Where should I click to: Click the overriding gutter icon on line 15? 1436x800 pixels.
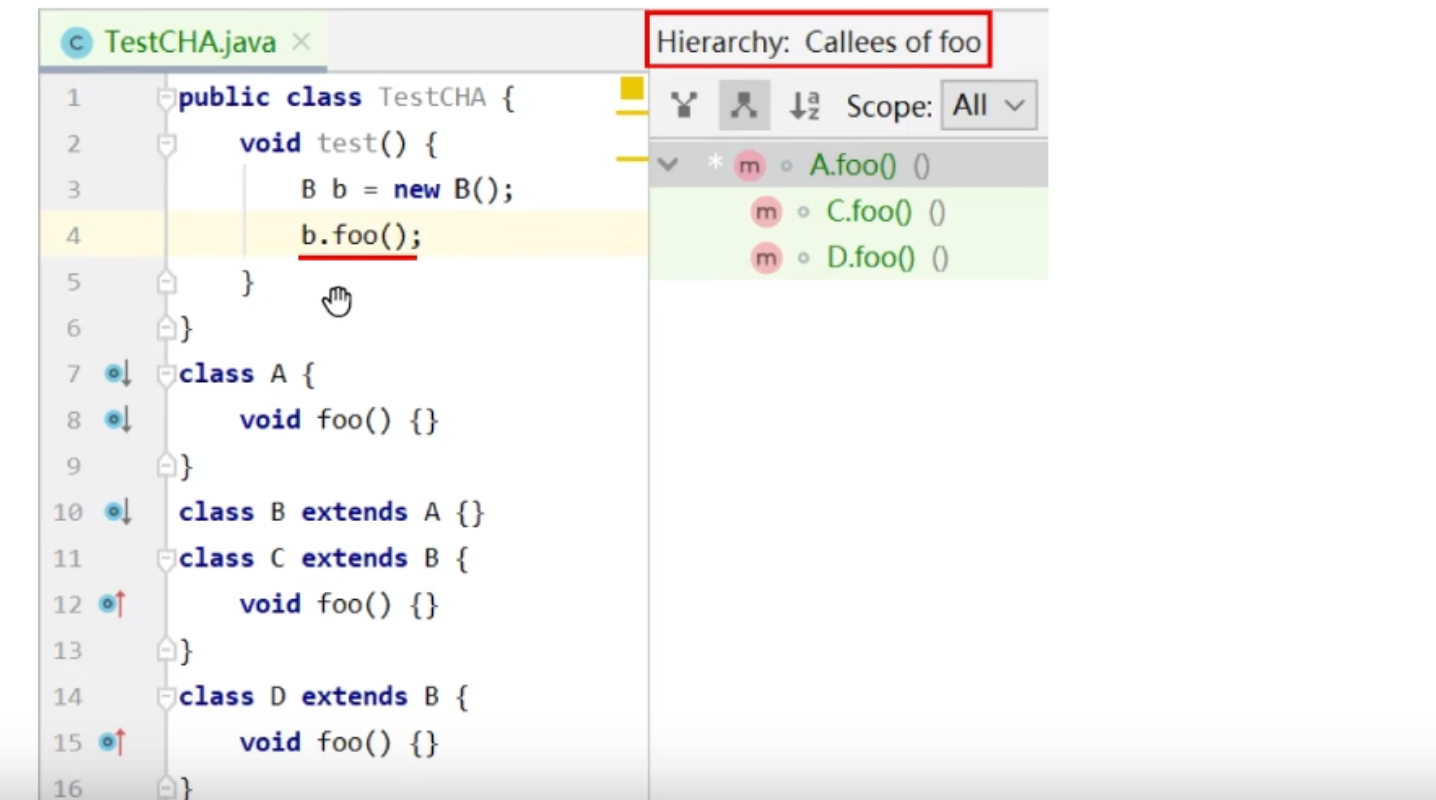pos(113,742)
